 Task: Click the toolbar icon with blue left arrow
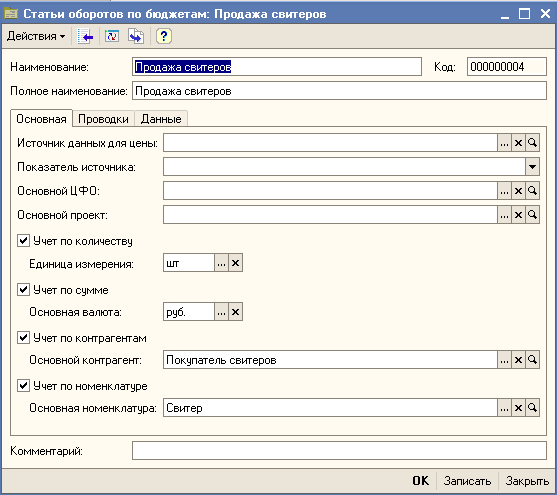point(85,36)
